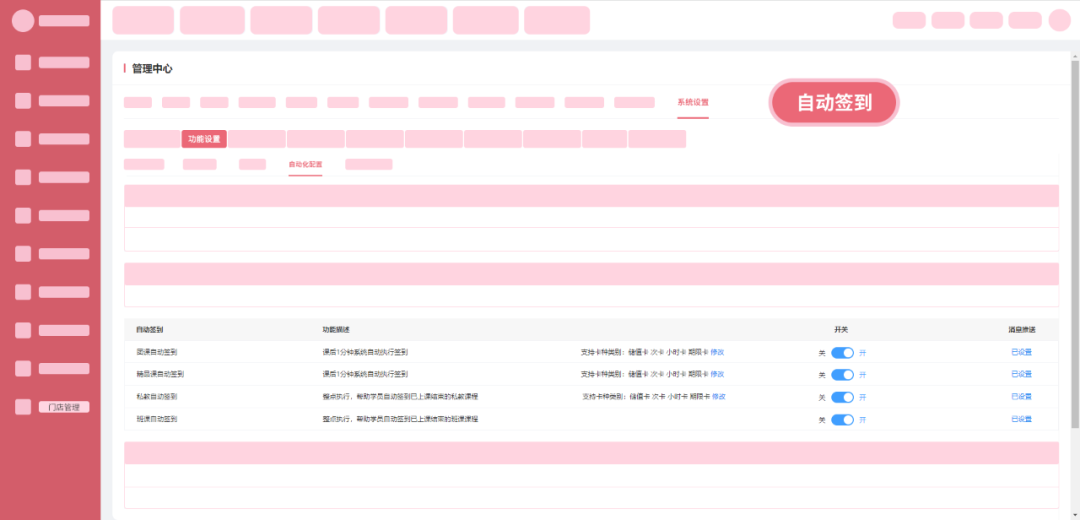Toggle the 团课自动签到 switch
The height and width of the screenshot is (520, 1080).
coord(842,352)
